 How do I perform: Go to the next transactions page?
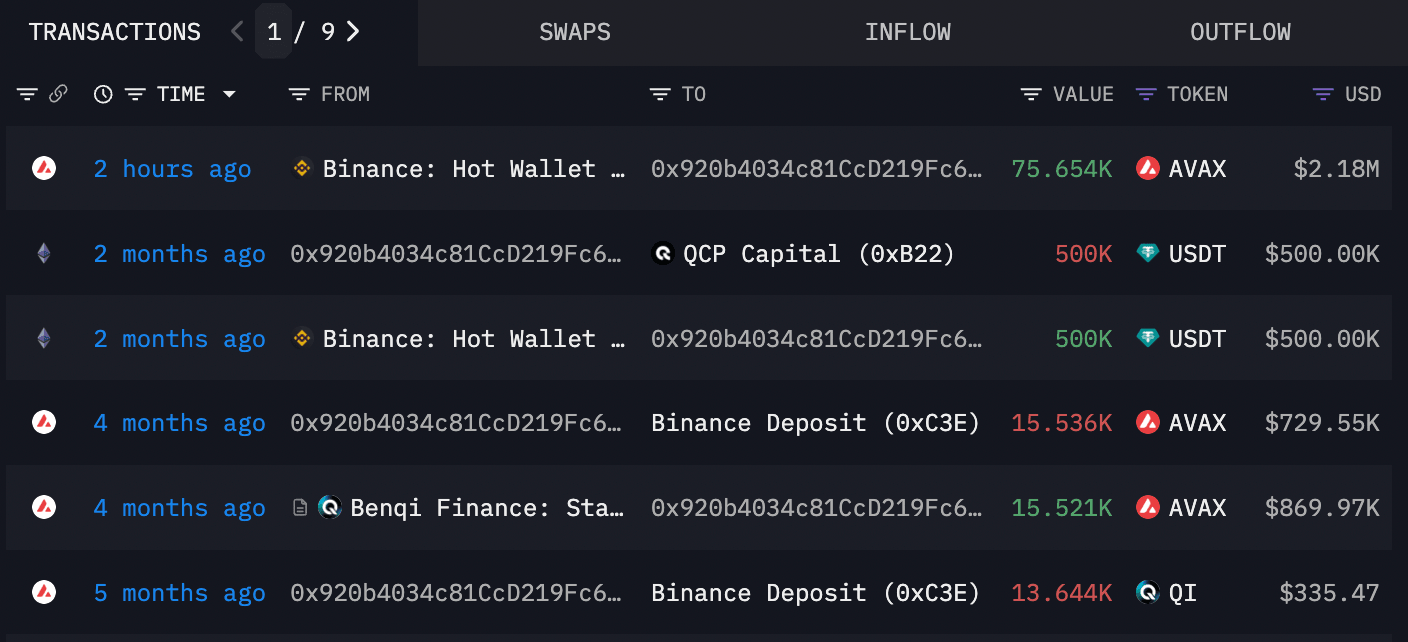353,32
